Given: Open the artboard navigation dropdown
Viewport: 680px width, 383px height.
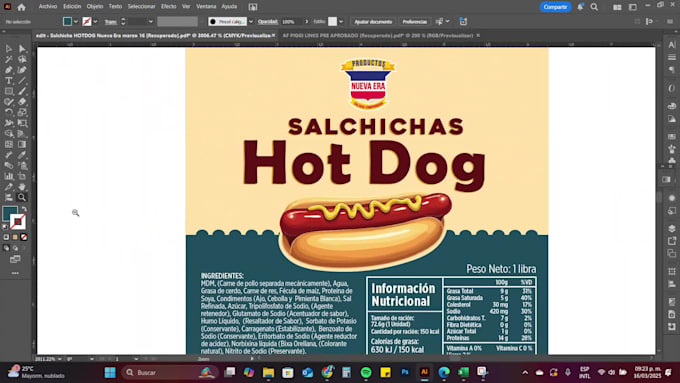Looking at the screenshot, I should point(136,359).
